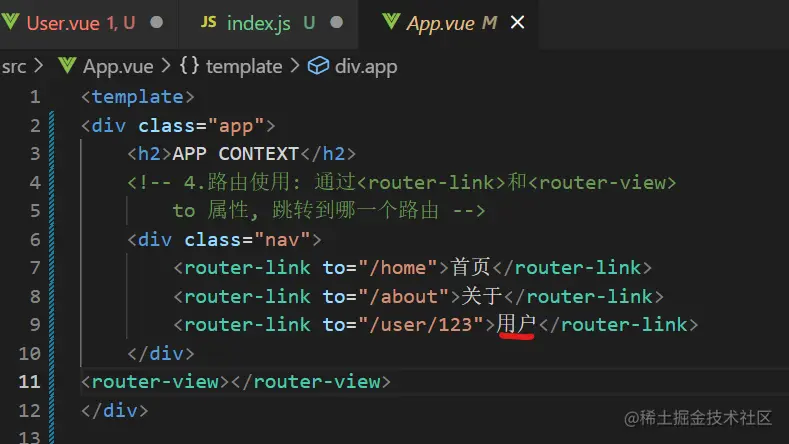
Task: Click closing </div> on line 10
Action: click(x=161, y=353)
